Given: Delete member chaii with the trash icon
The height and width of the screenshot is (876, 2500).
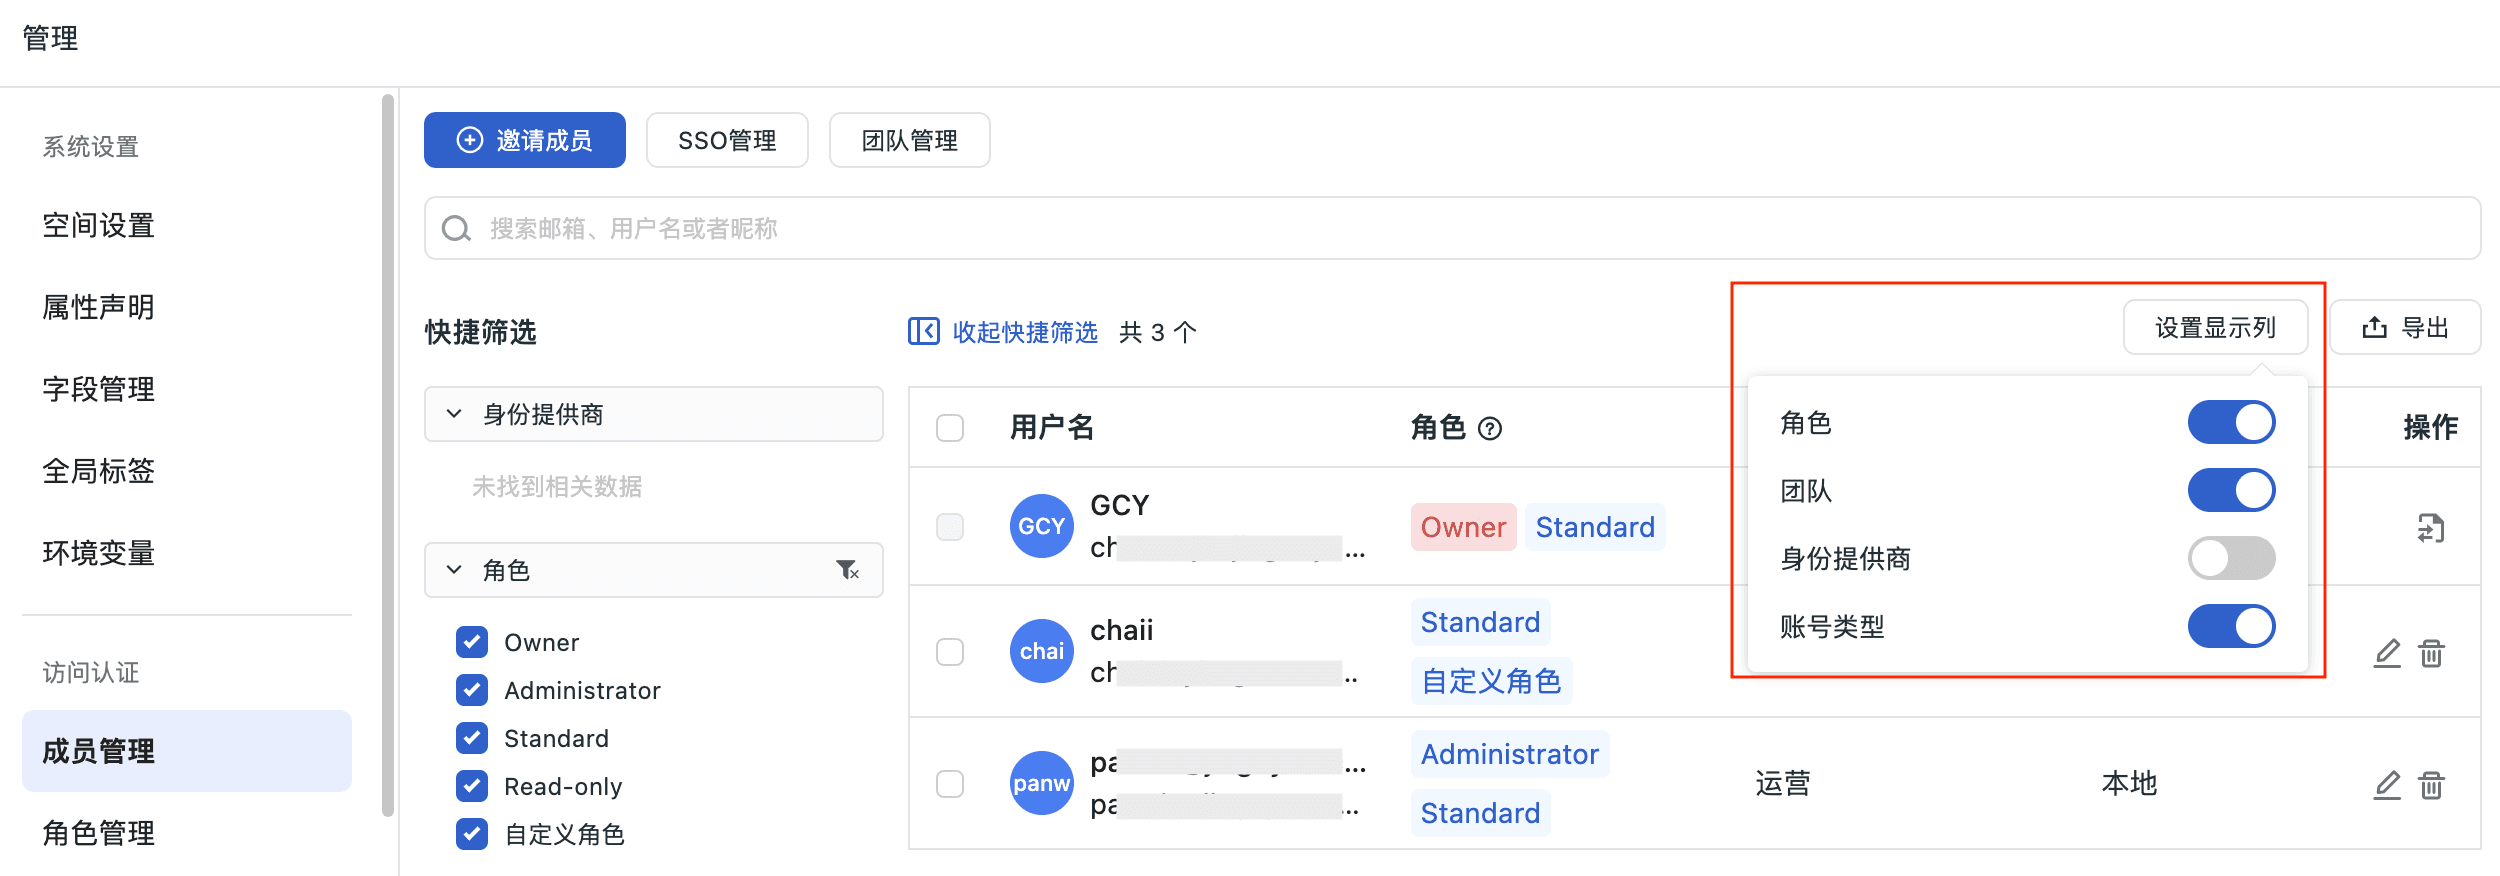Looking at the screenshot, I should click(2431, 653).
